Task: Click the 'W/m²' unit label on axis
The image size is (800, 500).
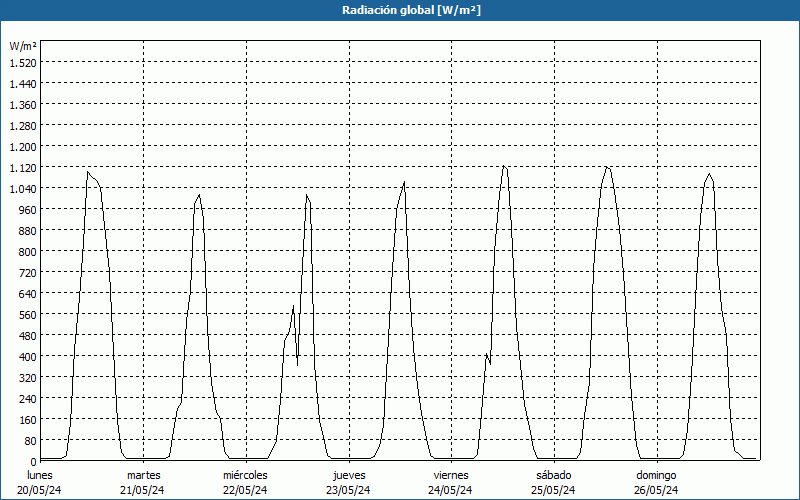Action: point(23,46)
